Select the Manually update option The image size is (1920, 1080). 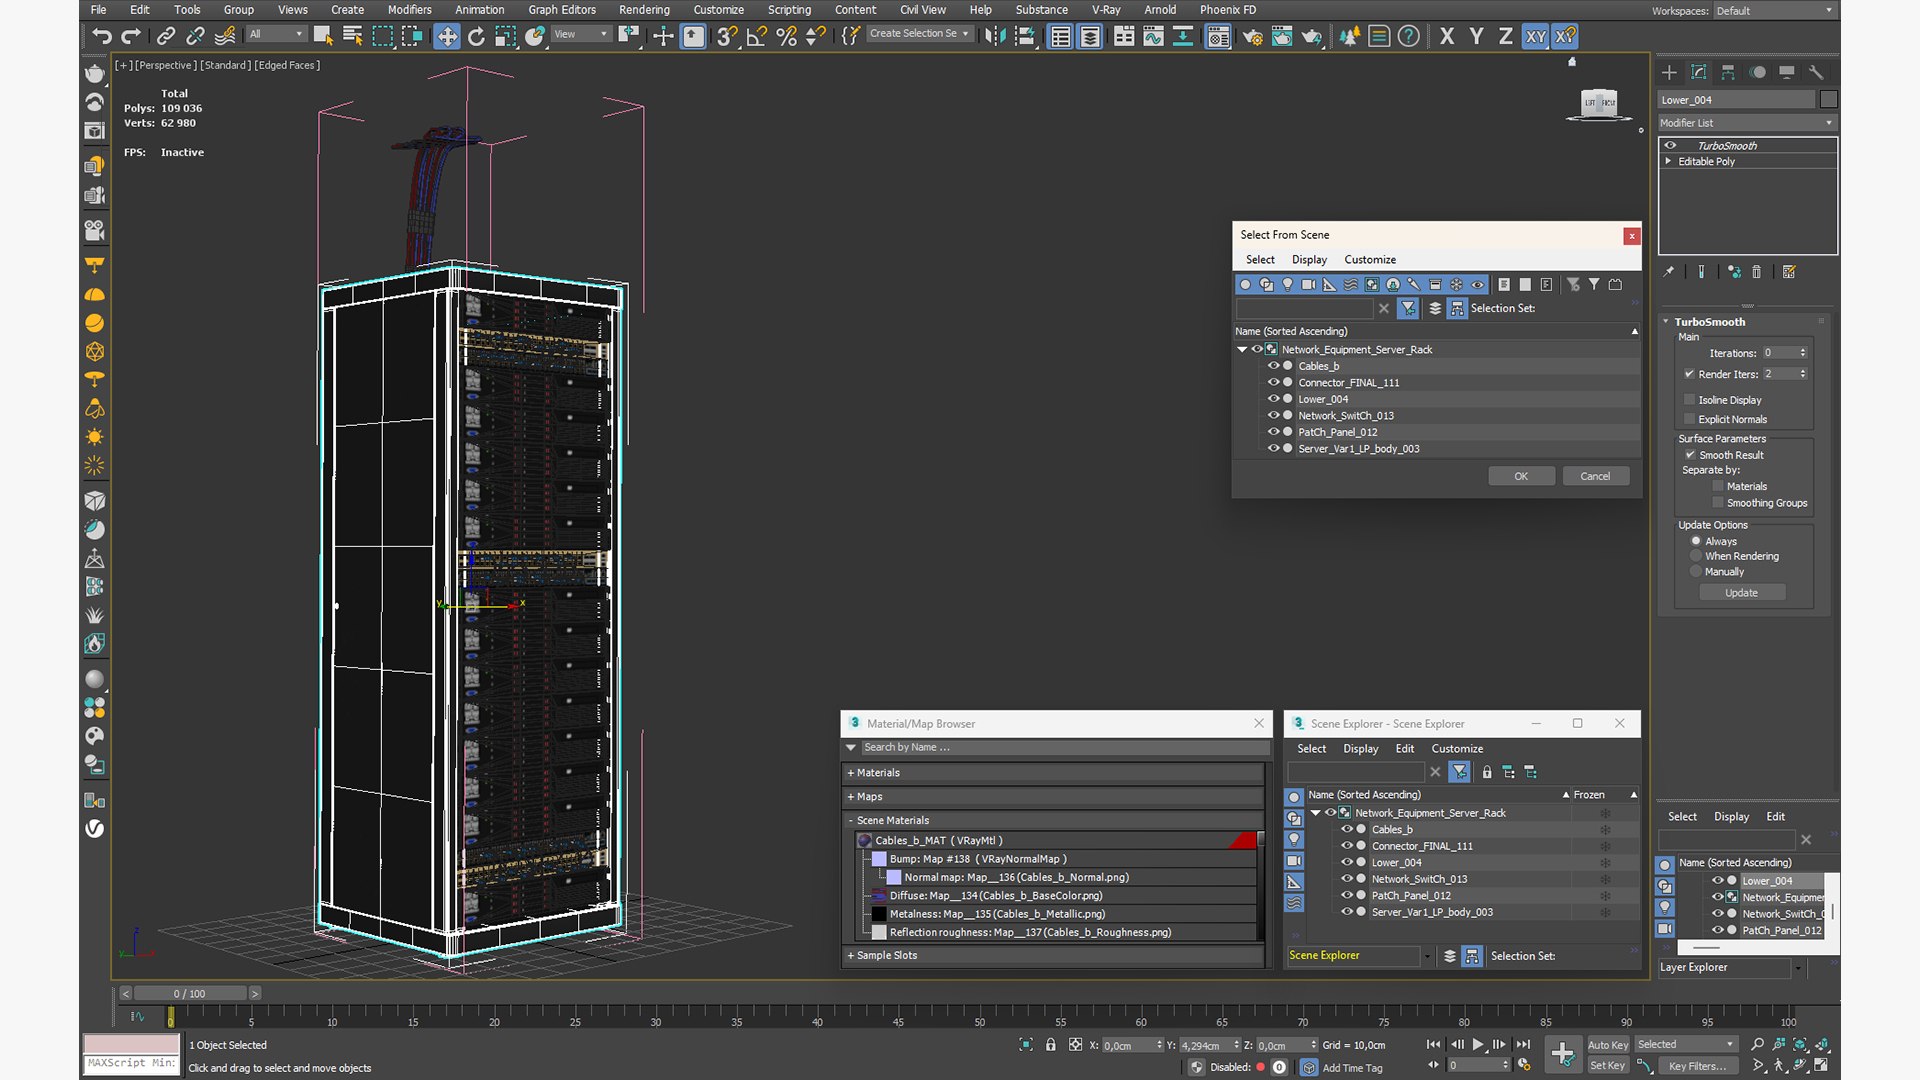[1696, 572]
